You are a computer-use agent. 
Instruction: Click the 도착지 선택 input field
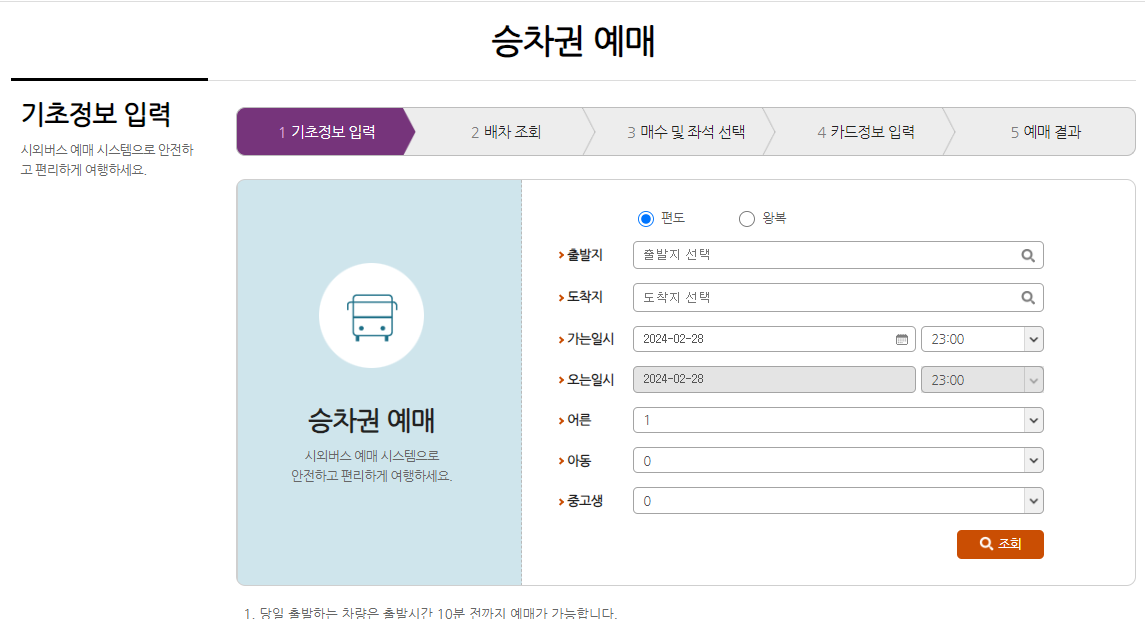(800, 297)
